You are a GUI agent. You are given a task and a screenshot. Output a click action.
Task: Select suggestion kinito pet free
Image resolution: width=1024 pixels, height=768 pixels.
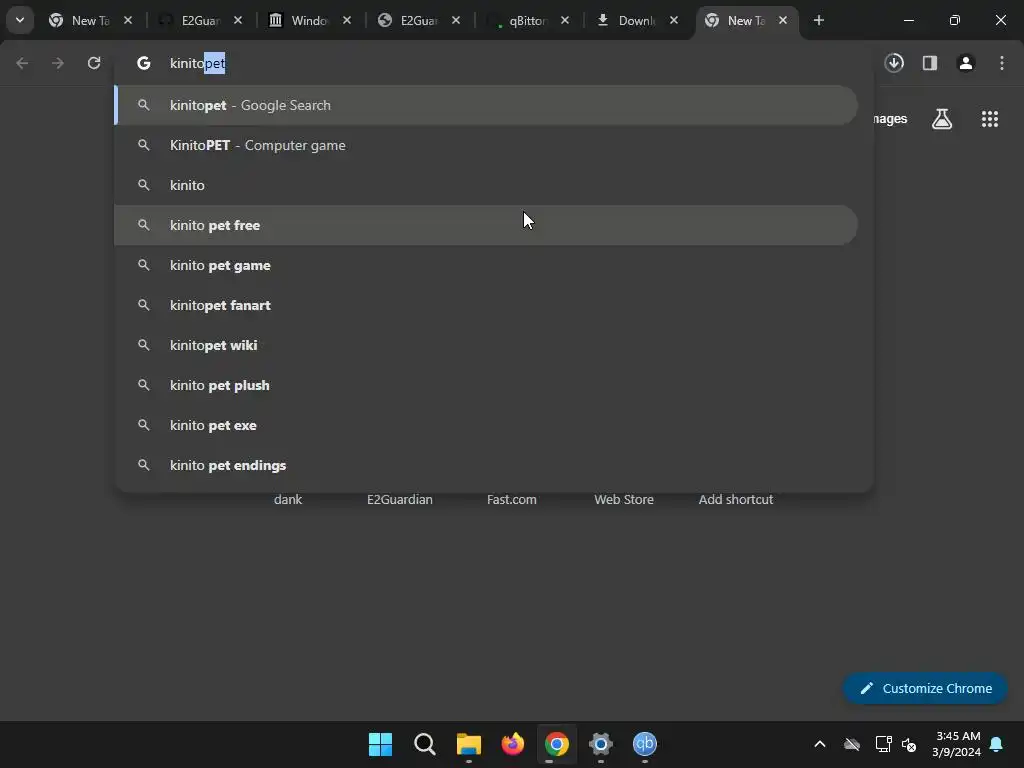(486, 225)
